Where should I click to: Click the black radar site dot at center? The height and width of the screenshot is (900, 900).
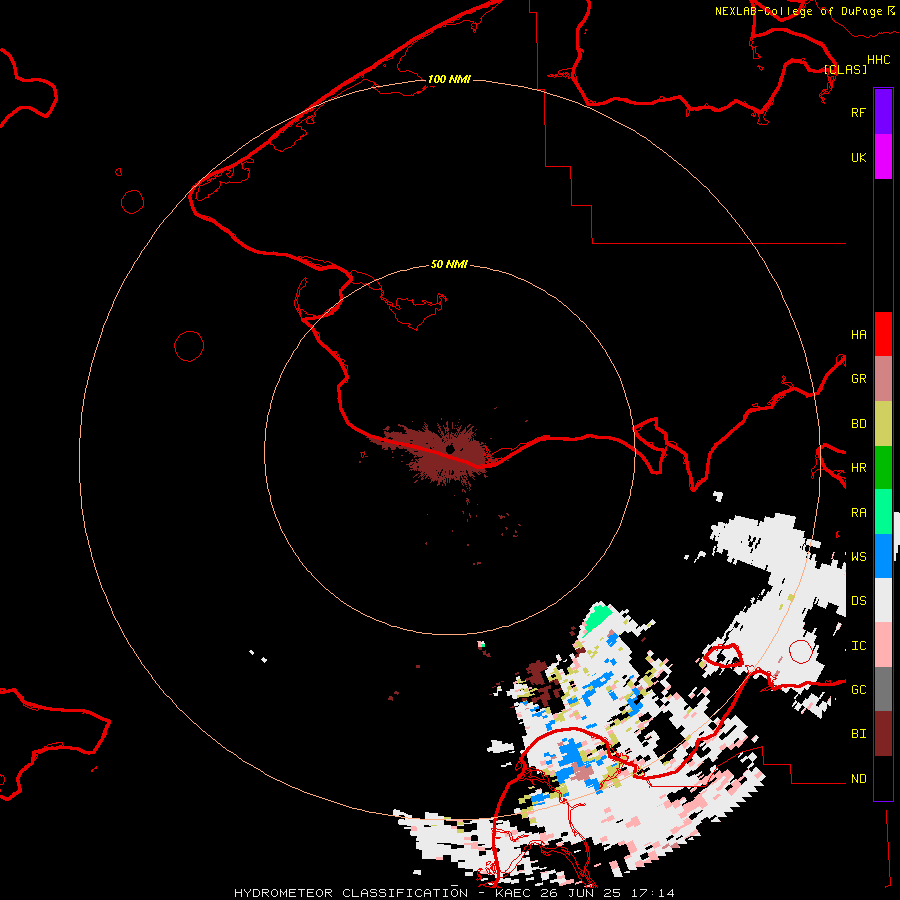tap(450, 449)
